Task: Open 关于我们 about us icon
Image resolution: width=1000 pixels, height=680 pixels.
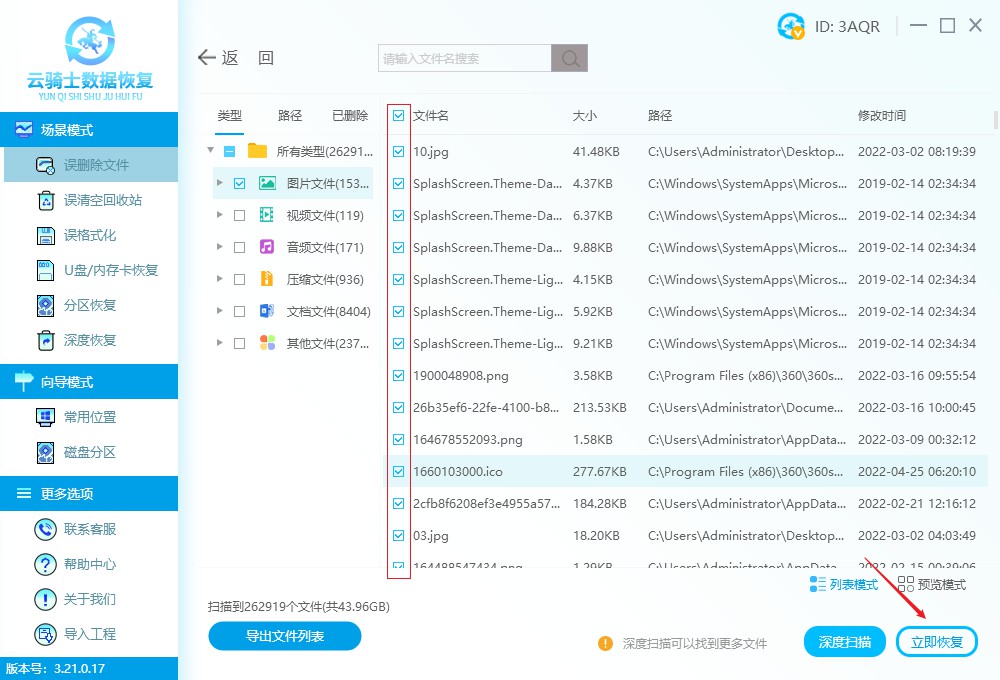Action: point(45,600)
